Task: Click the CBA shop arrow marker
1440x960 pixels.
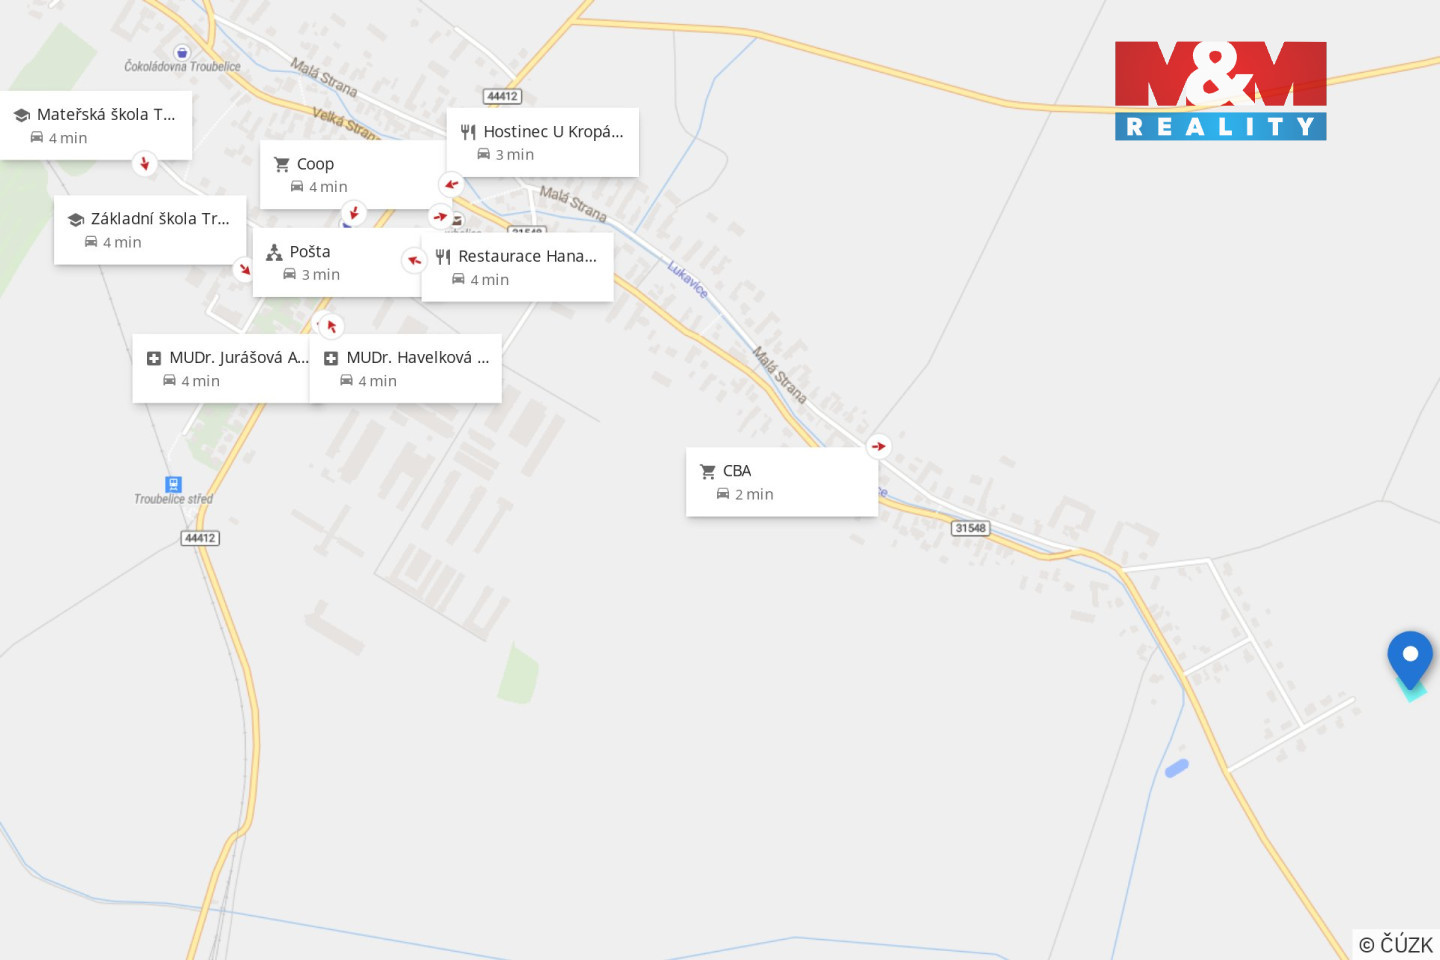Action: pyautogui.click(x=878, y=446)
